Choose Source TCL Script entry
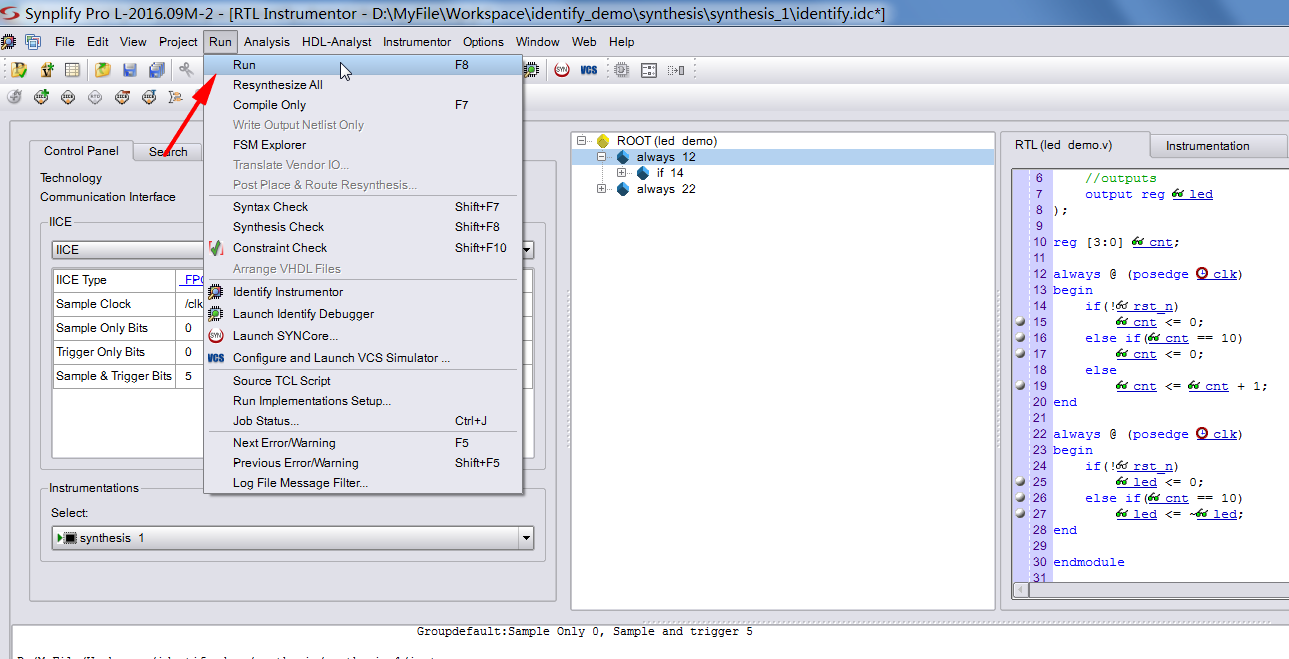 pos(363,381)
